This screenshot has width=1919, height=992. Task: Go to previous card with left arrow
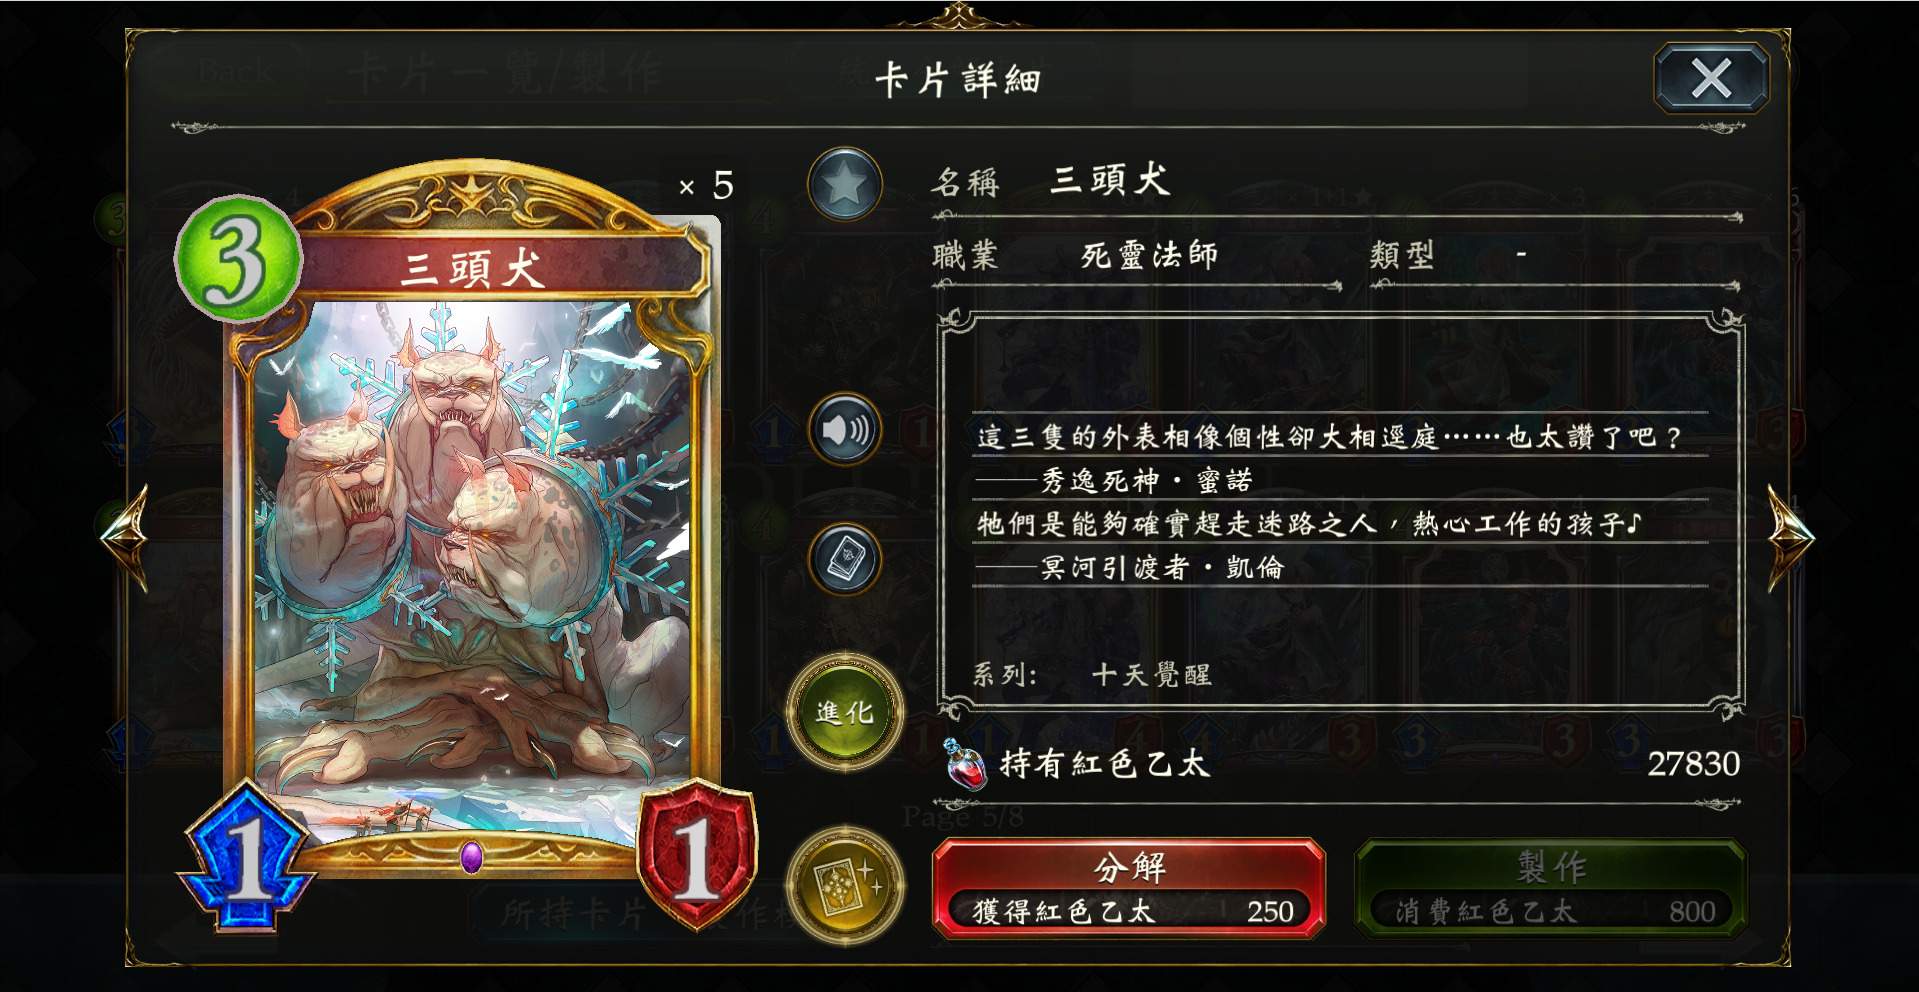pos(127,537)
